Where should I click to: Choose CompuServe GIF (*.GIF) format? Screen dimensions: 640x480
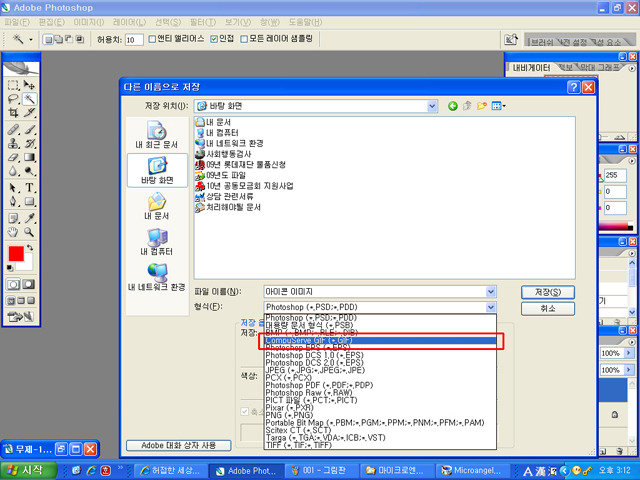(380, 340)
